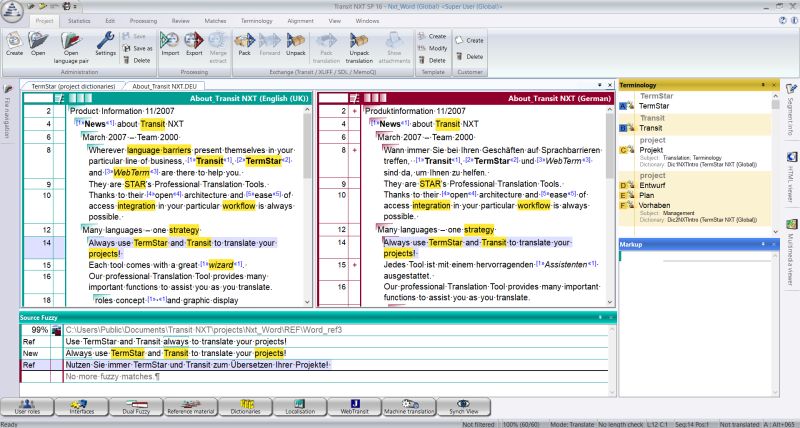Click German target pane vertical scrollbar

(x=610, y=207)
